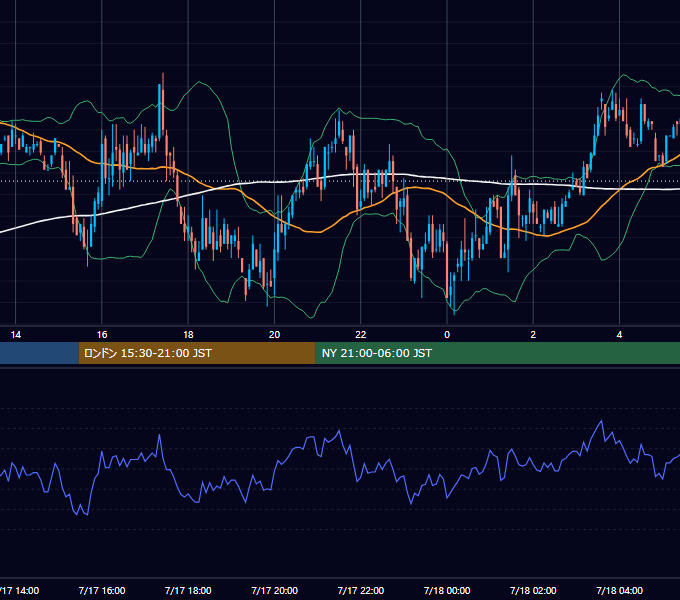Select the ロンドン 15:30-21:00 JST session bar
680x600 pixels.
[x=197, y=353]
